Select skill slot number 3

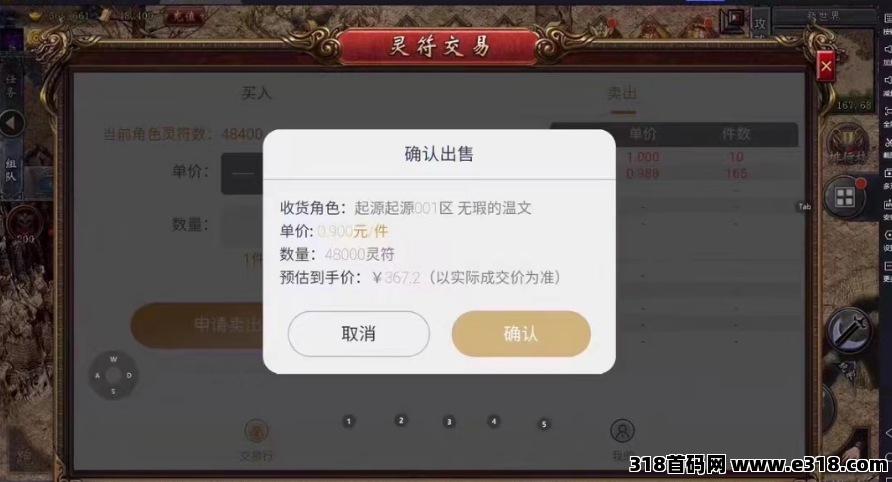tap(449, 422)
